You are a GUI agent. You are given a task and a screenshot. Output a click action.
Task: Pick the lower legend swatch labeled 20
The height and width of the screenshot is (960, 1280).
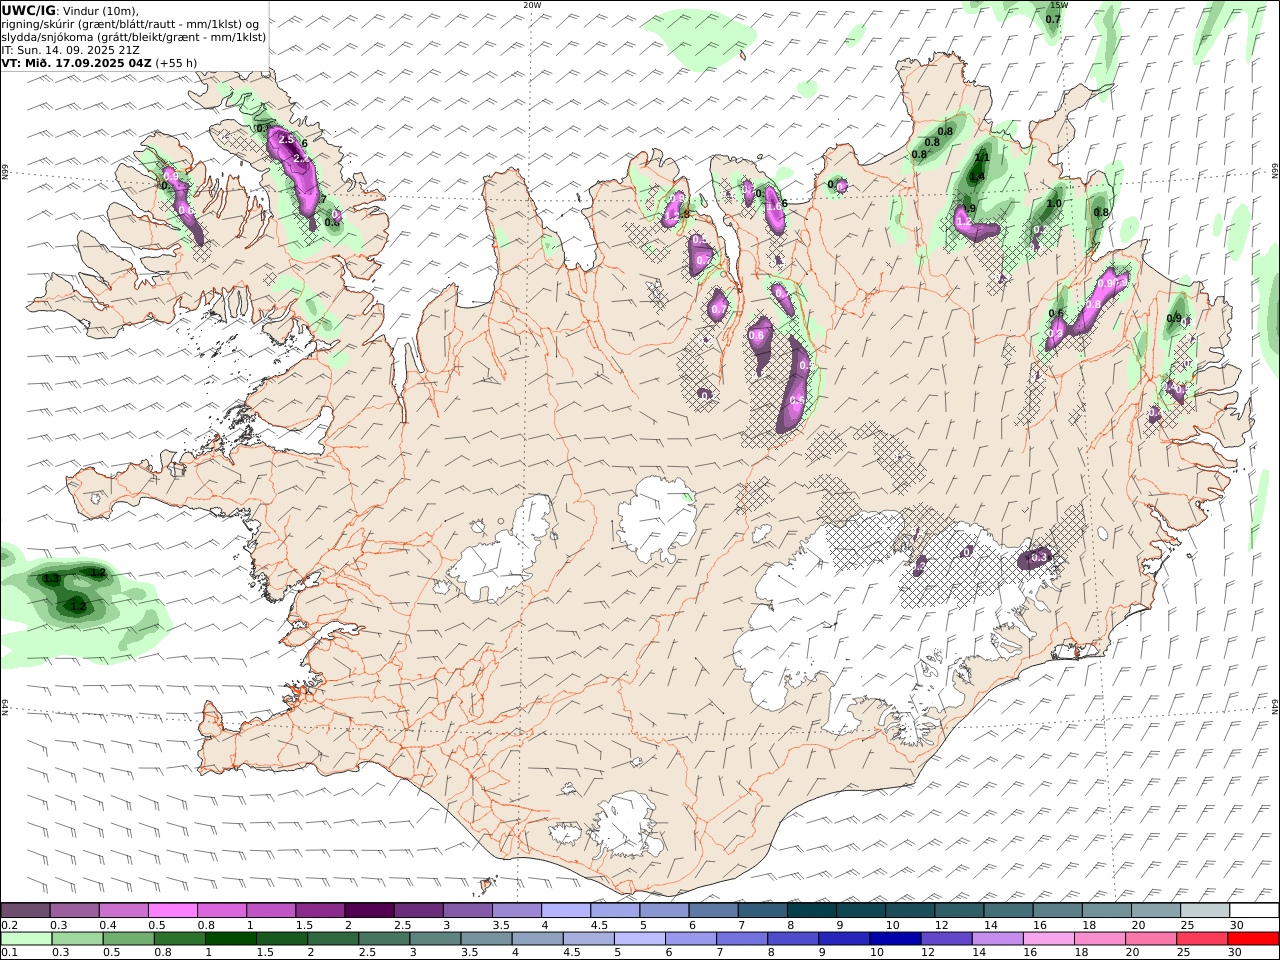pos(1151,938)
